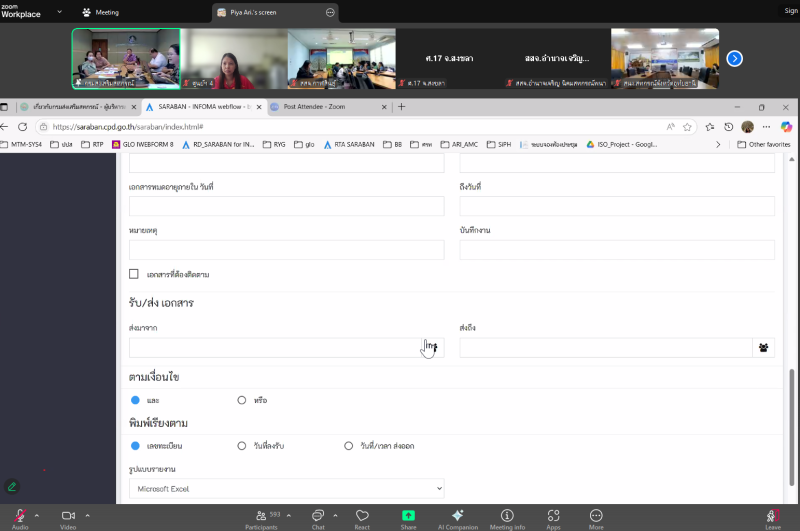Expand audio options arrow next to Audio
This screenshot has height=531, width=800.
click(x=38, y=516)
